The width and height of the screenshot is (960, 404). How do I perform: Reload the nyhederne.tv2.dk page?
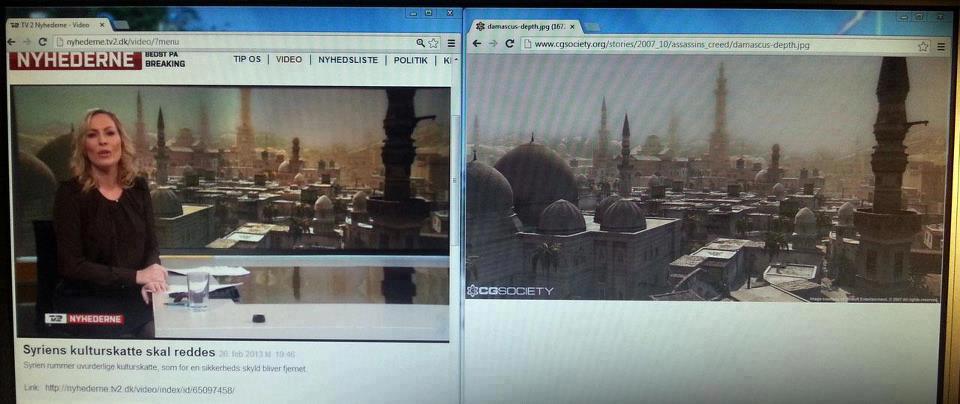(42, 42)
